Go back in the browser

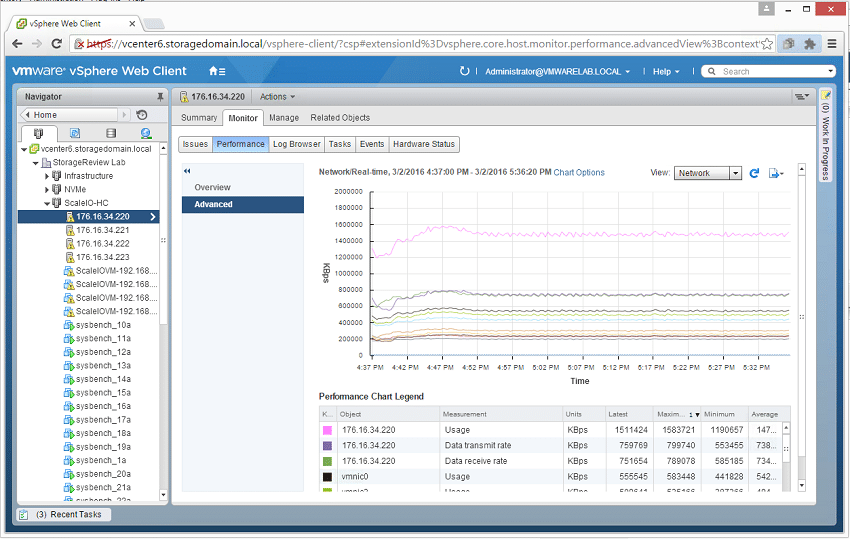click(17, 44)
